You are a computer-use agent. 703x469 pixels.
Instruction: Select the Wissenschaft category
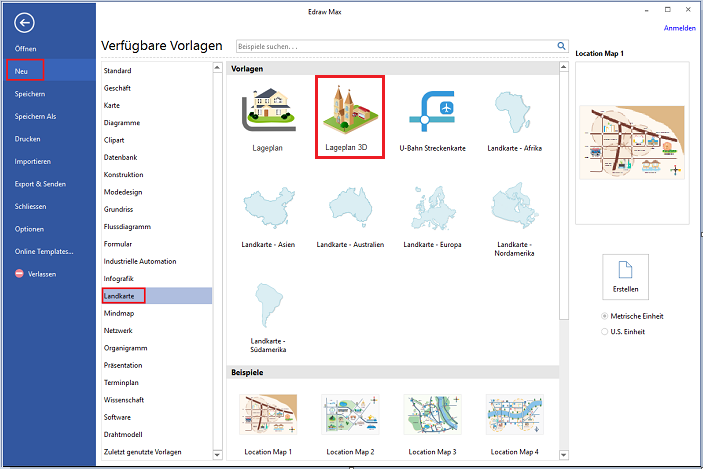[x=157, y=400]
